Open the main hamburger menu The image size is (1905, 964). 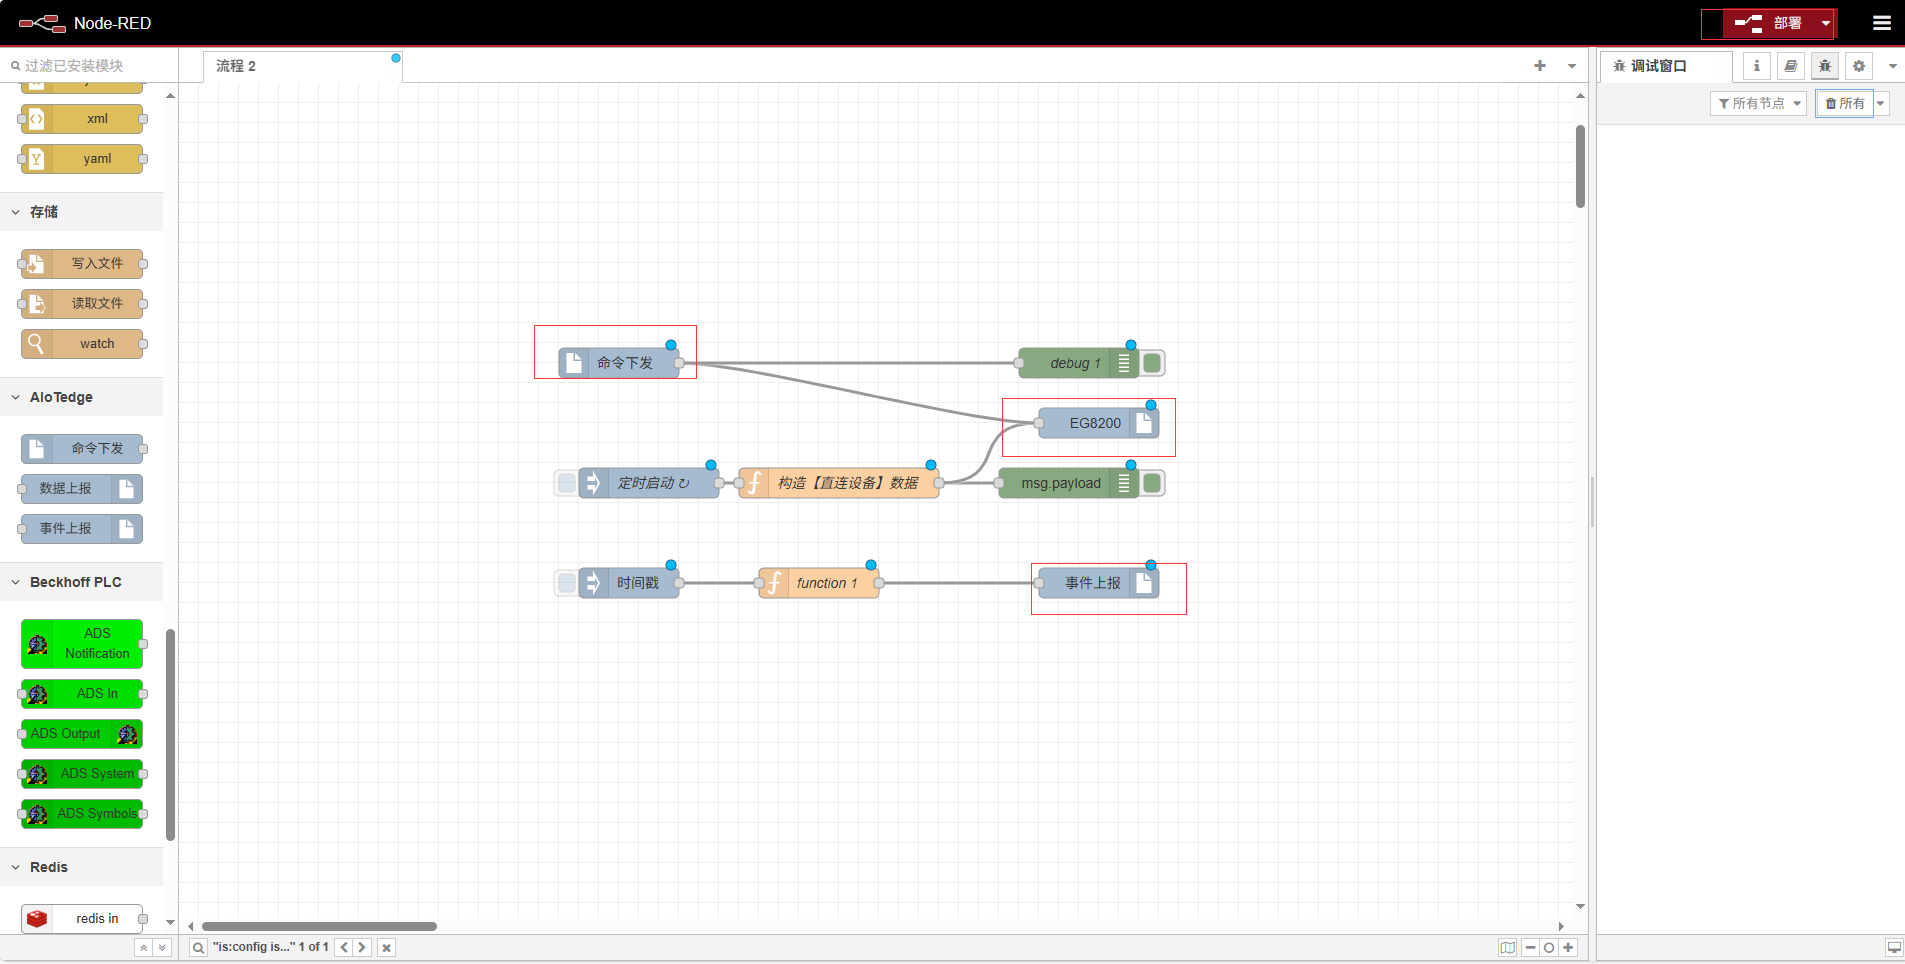pyautogui.click(x=1881, y=23)
